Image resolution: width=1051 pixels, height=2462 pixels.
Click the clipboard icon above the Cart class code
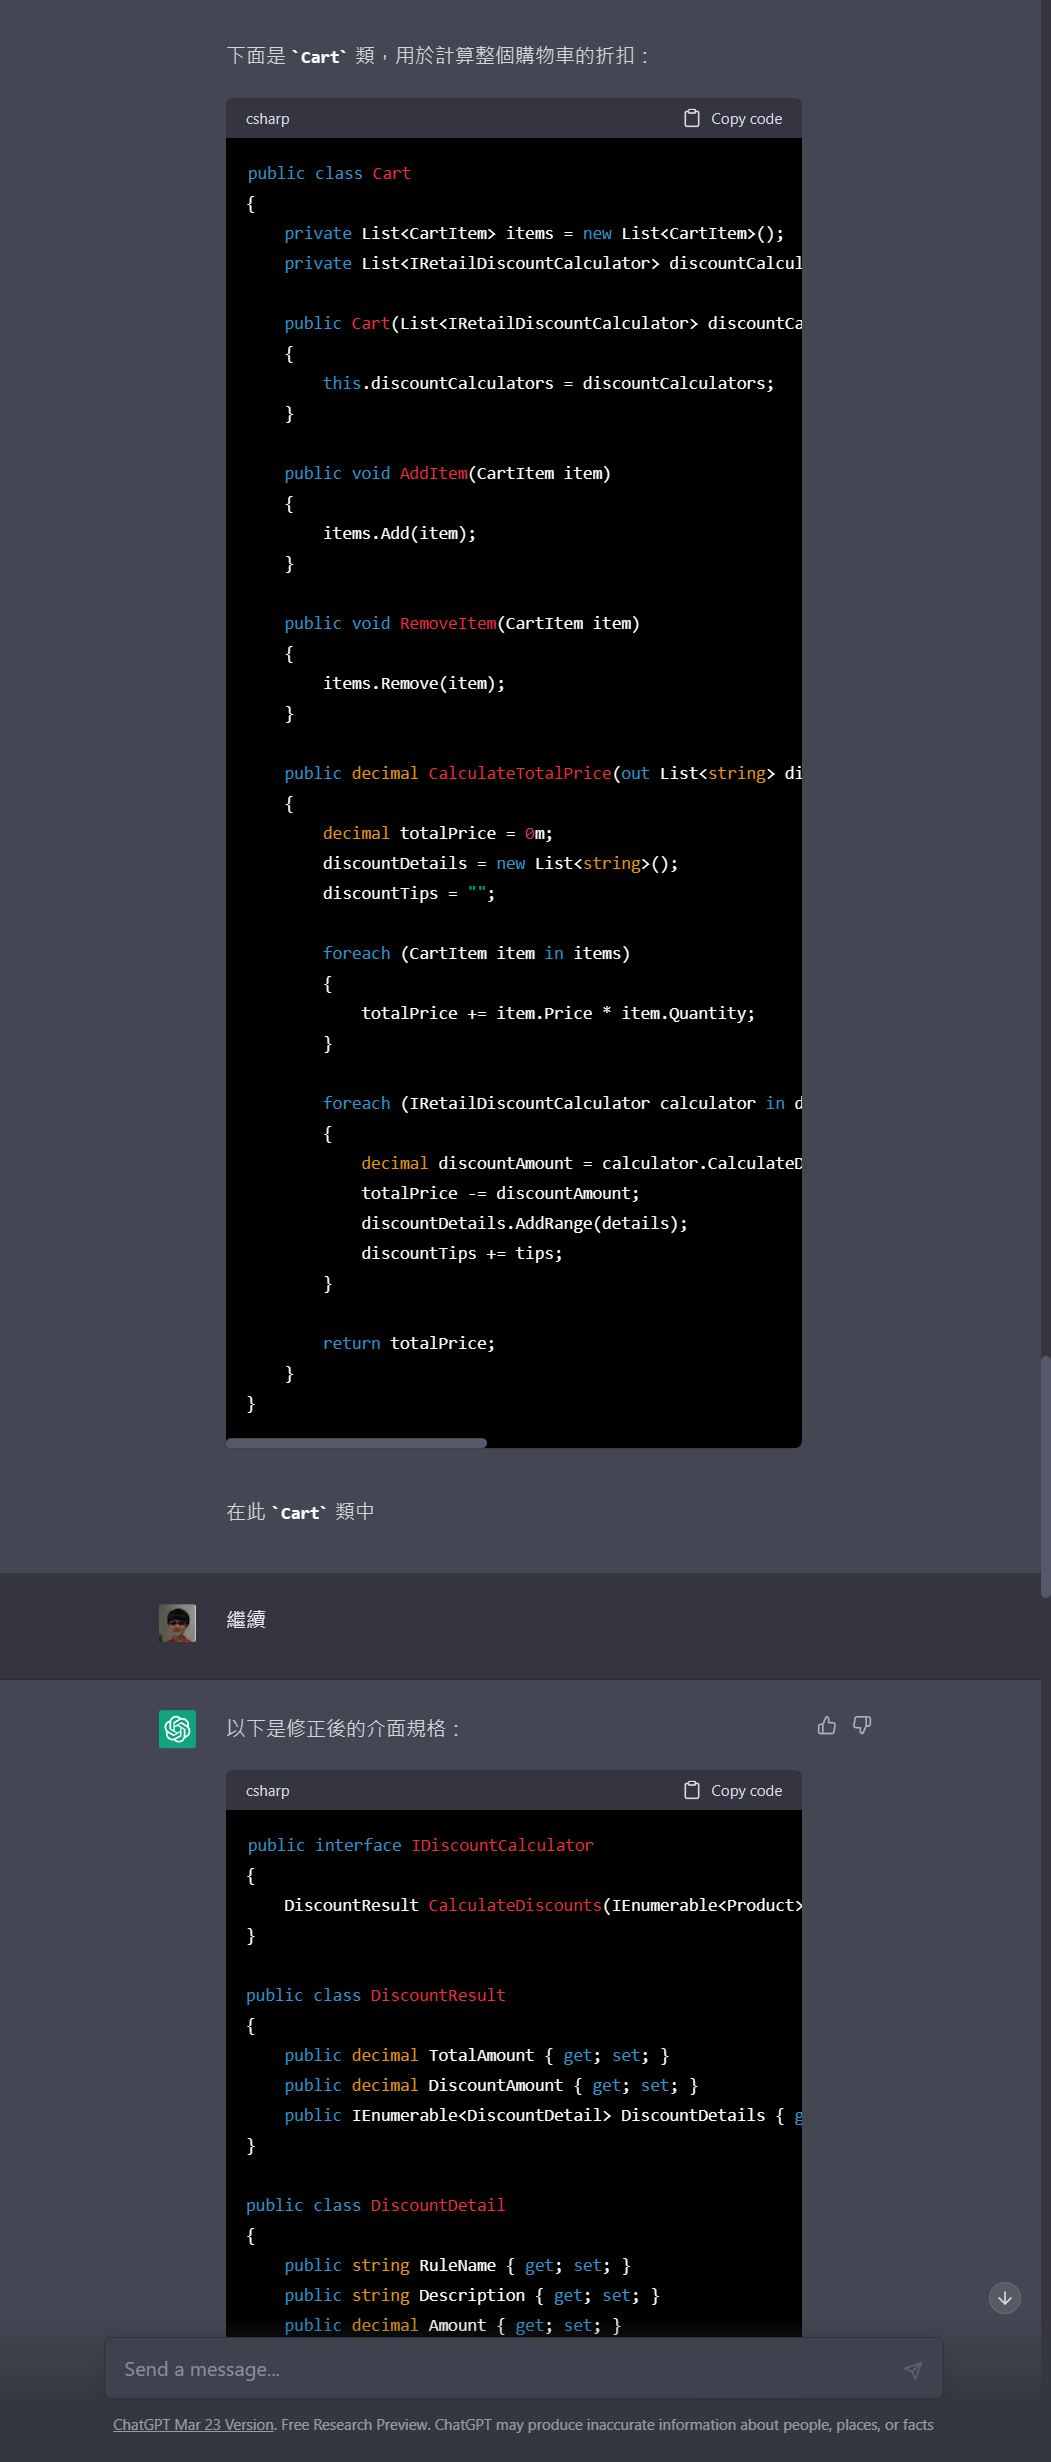click(691, 118)
